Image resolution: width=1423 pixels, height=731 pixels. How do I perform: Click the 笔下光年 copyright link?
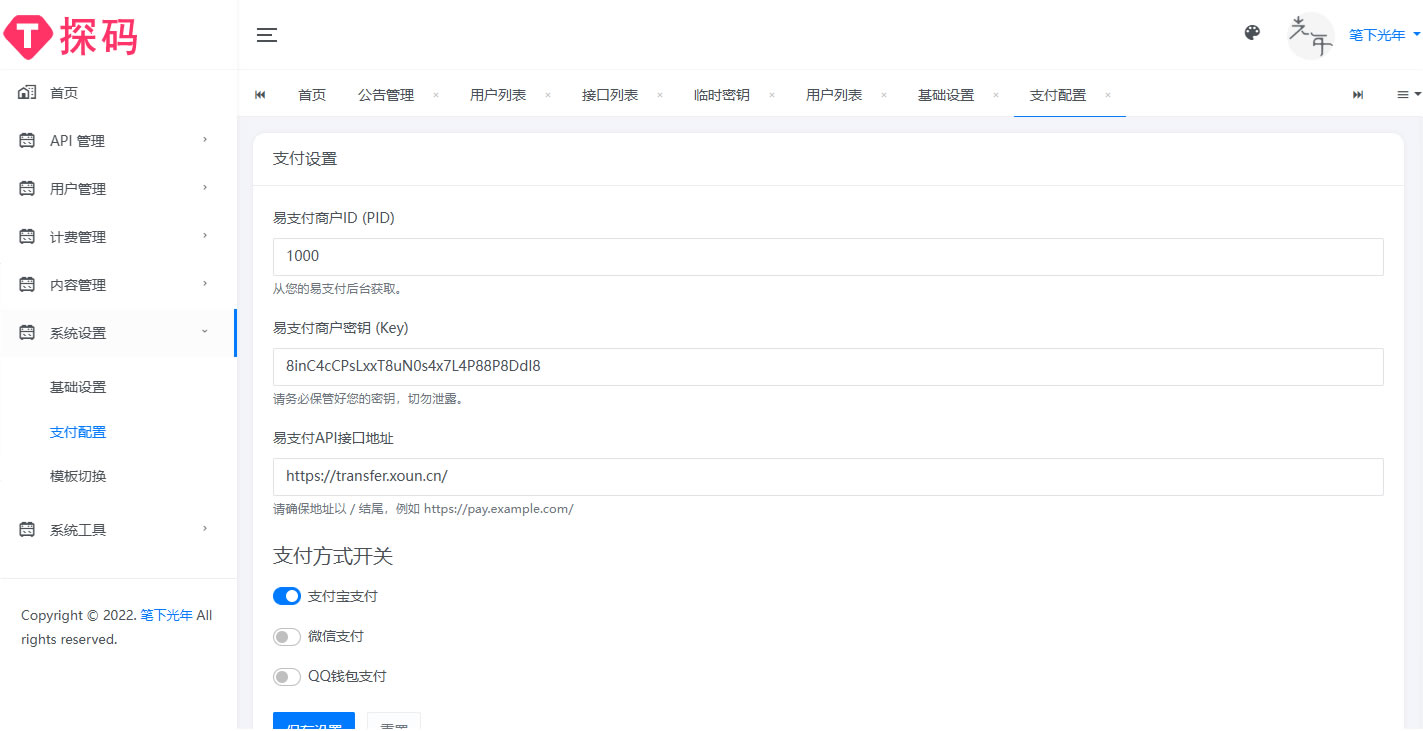tap(166, 615)
